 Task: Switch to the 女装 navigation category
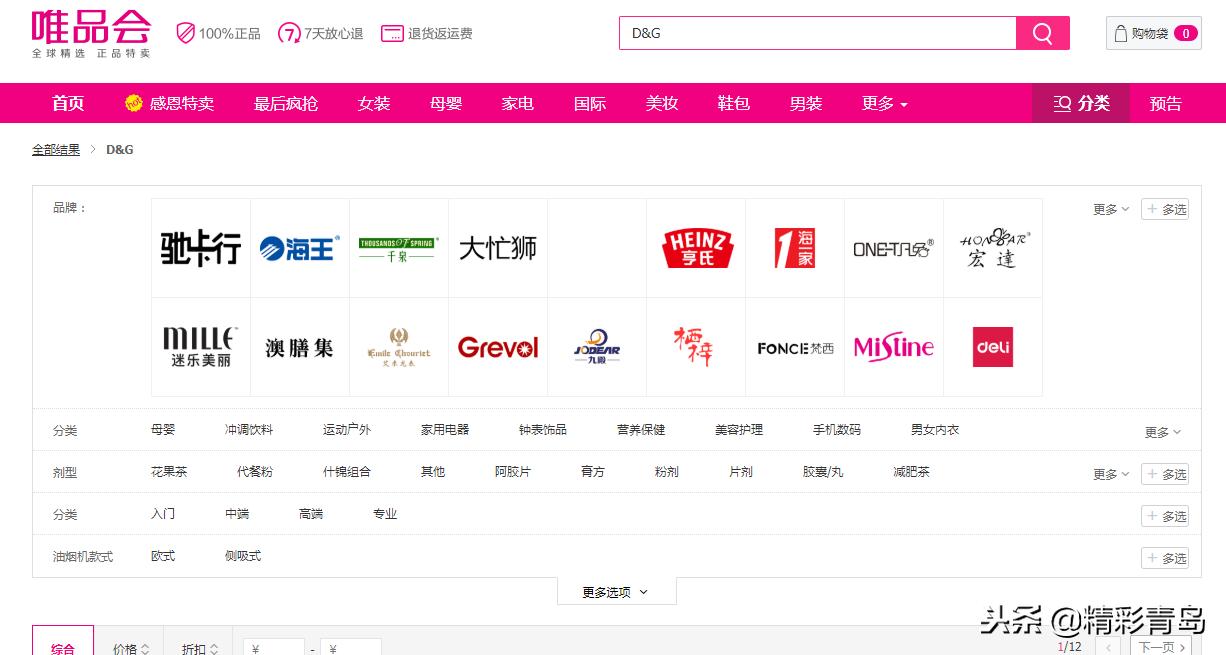pyautogui.click(x=373, y=103)
